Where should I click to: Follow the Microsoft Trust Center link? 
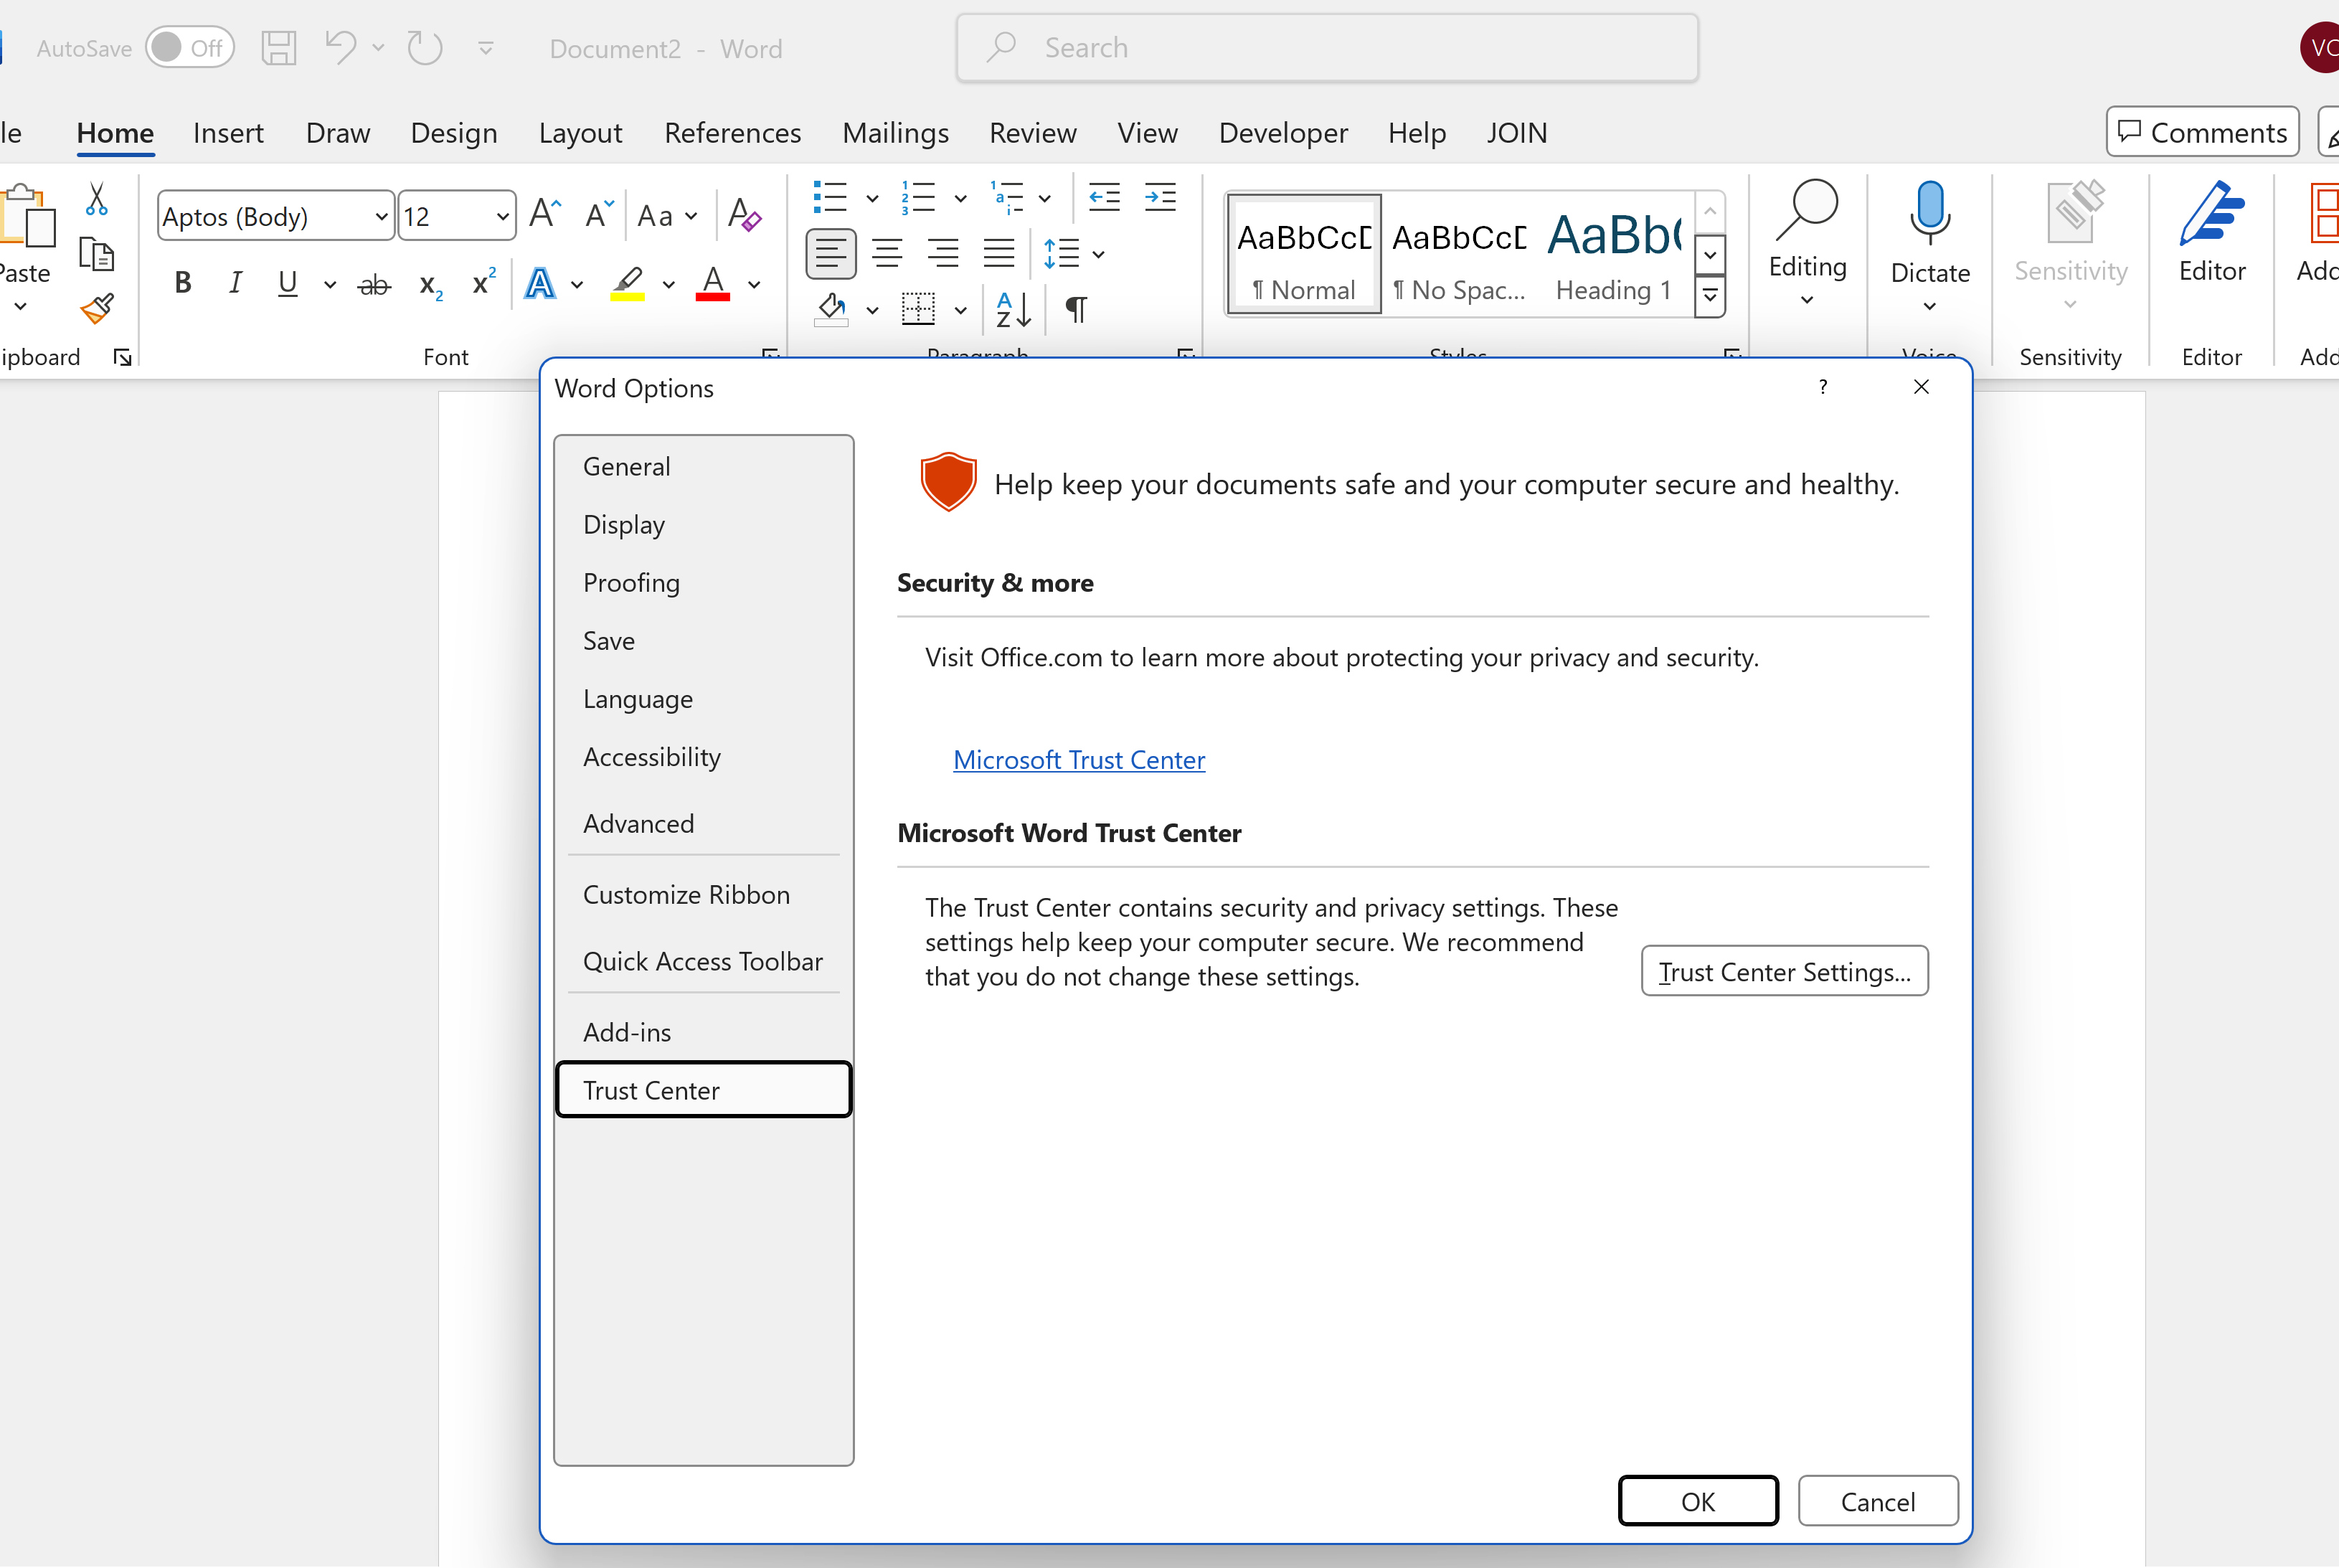pos(1079,760)
